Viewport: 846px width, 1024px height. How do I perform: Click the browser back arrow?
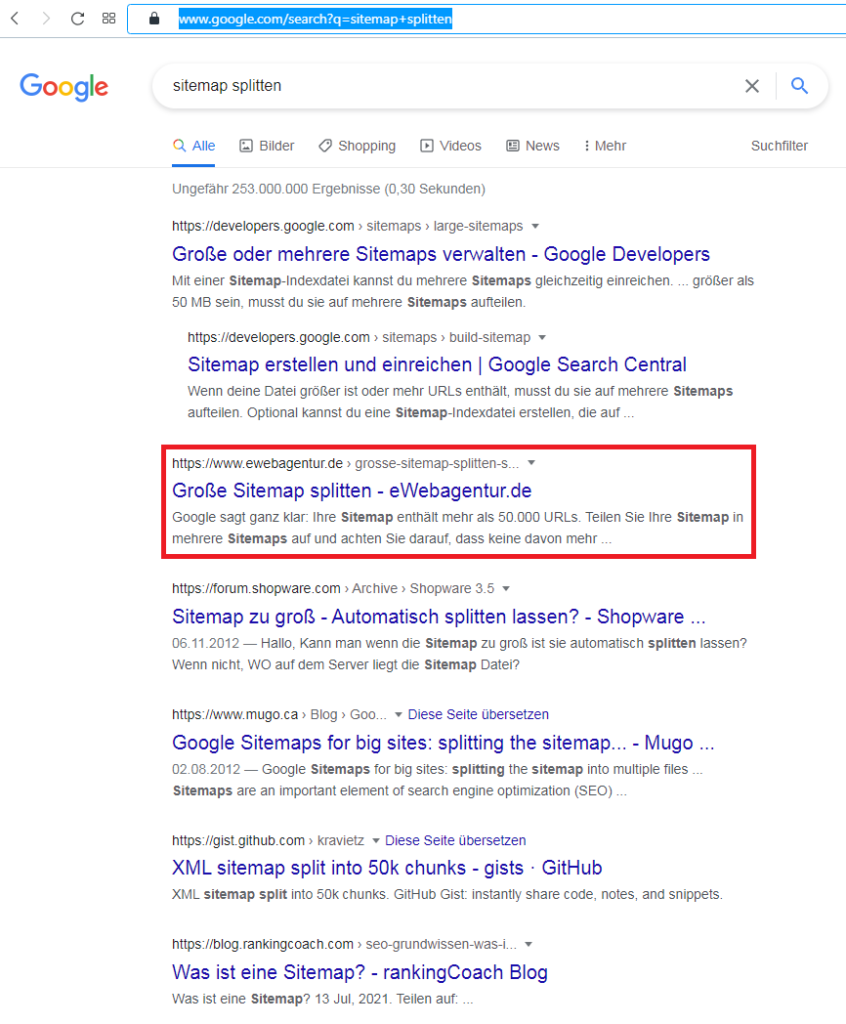[x=15, y=18]
